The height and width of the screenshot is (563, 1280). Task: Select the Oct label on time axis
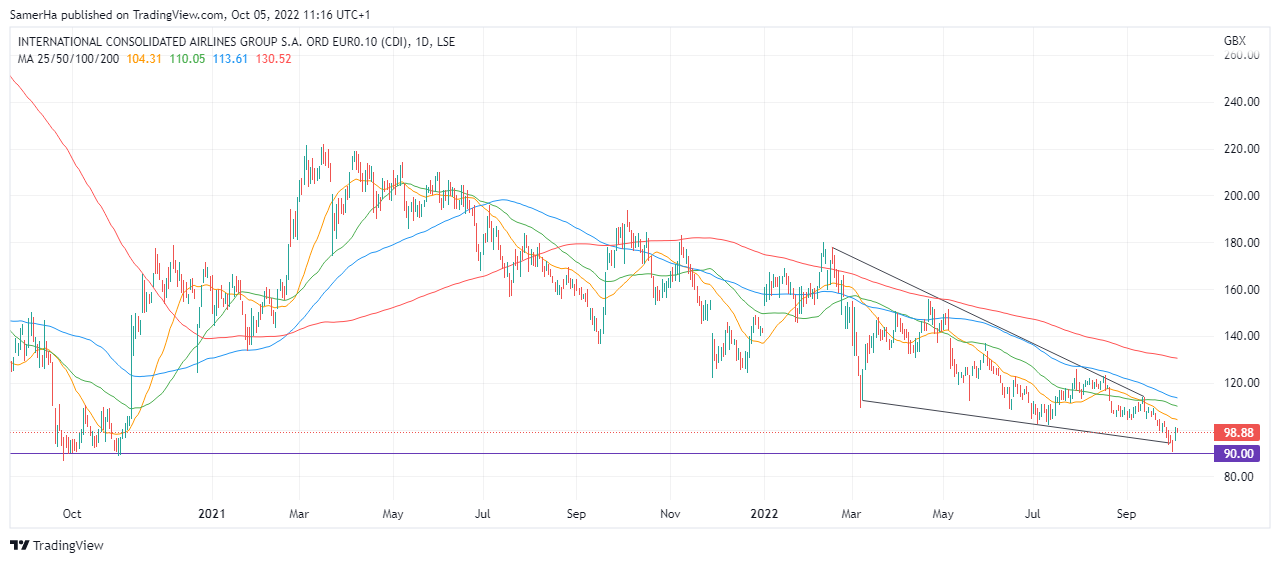tap(72, 514)
